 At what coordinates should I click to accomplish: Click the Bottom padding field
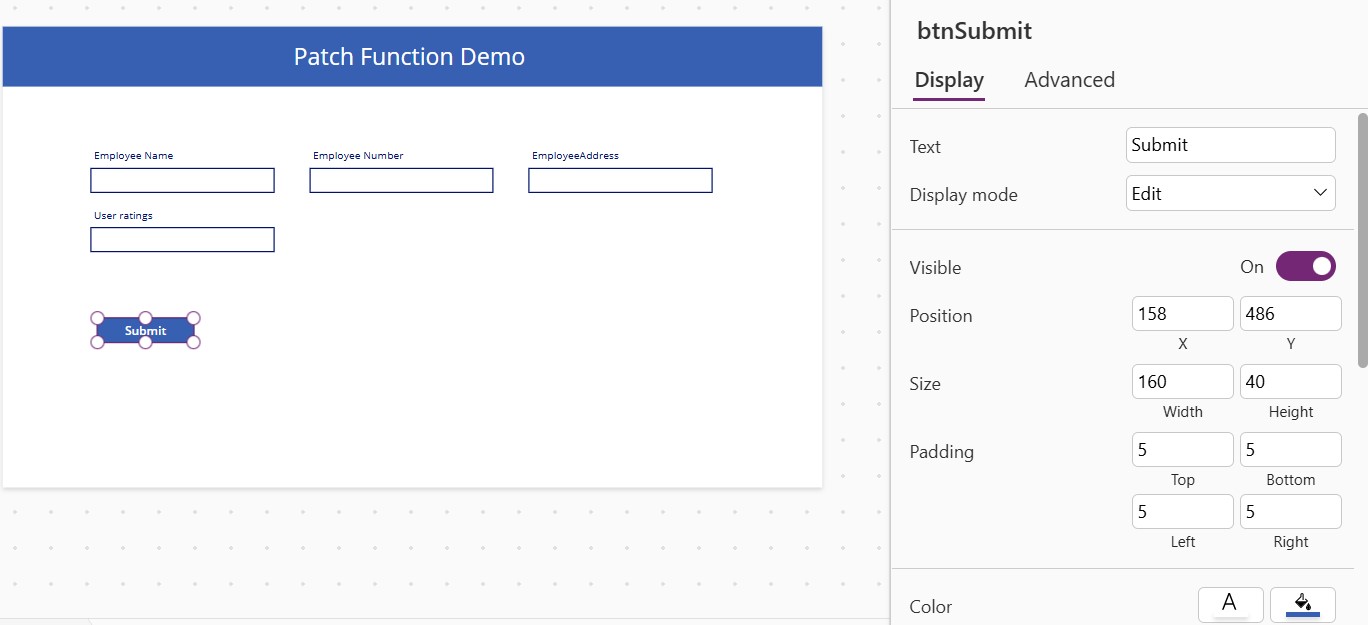tap(1290, 450)
